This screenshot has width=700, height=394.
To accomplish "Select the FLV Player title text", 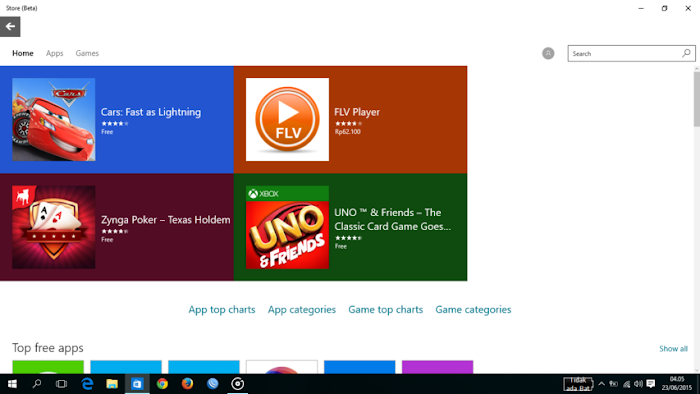I will coord(357,112).
